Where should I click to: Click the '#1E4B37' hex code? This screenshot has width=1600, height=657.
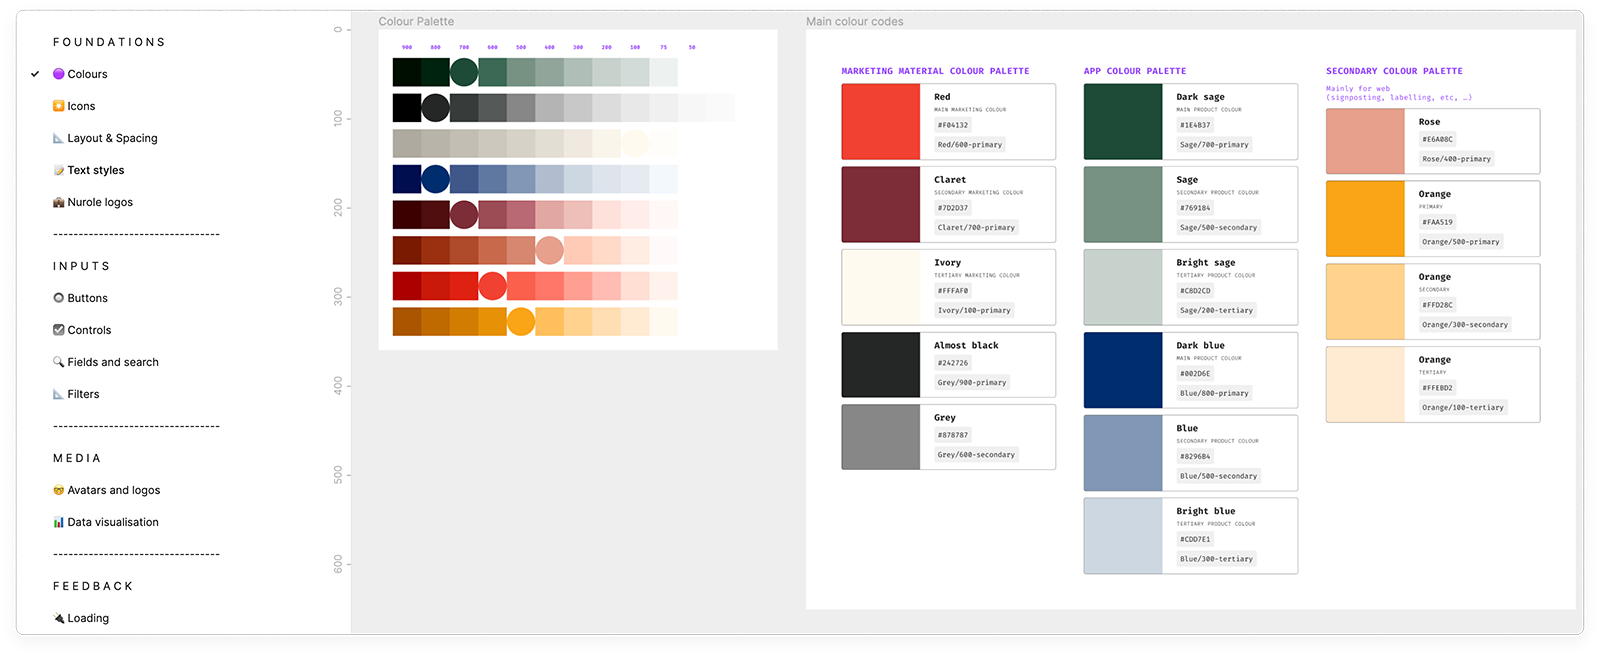1195,125
